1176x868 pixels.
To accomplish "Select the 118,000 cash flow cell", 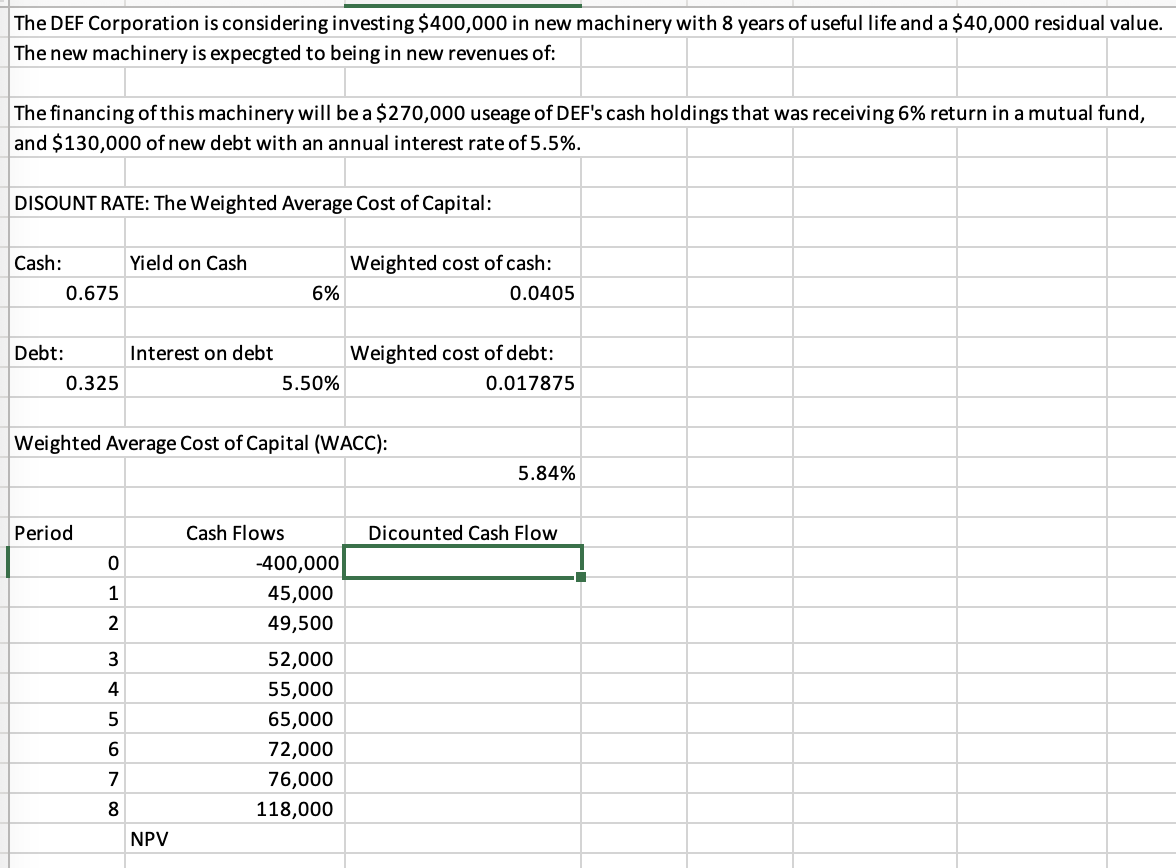I will 235,809.
